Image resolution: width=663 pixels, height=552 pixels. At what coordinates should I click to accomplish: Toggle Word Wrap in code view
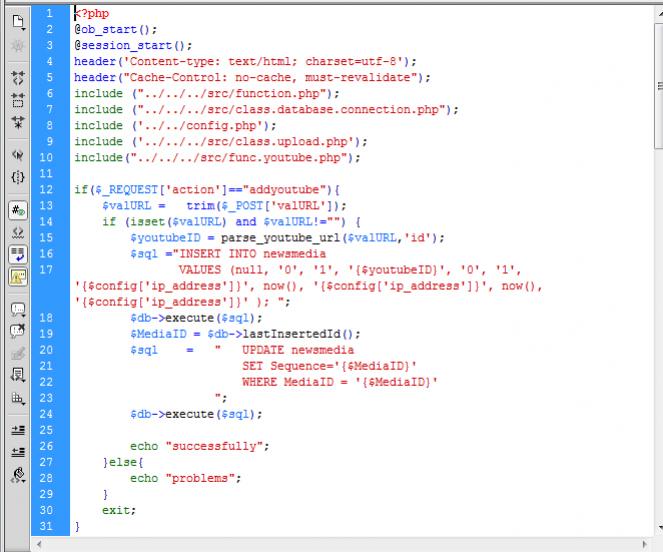(x=18, y=254)
